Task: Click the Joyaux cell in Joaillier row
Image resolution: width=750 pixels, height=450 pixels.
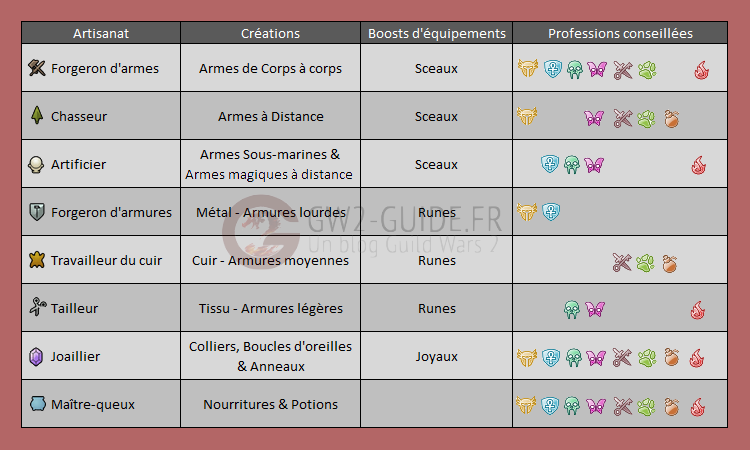Action: [436, 356]
